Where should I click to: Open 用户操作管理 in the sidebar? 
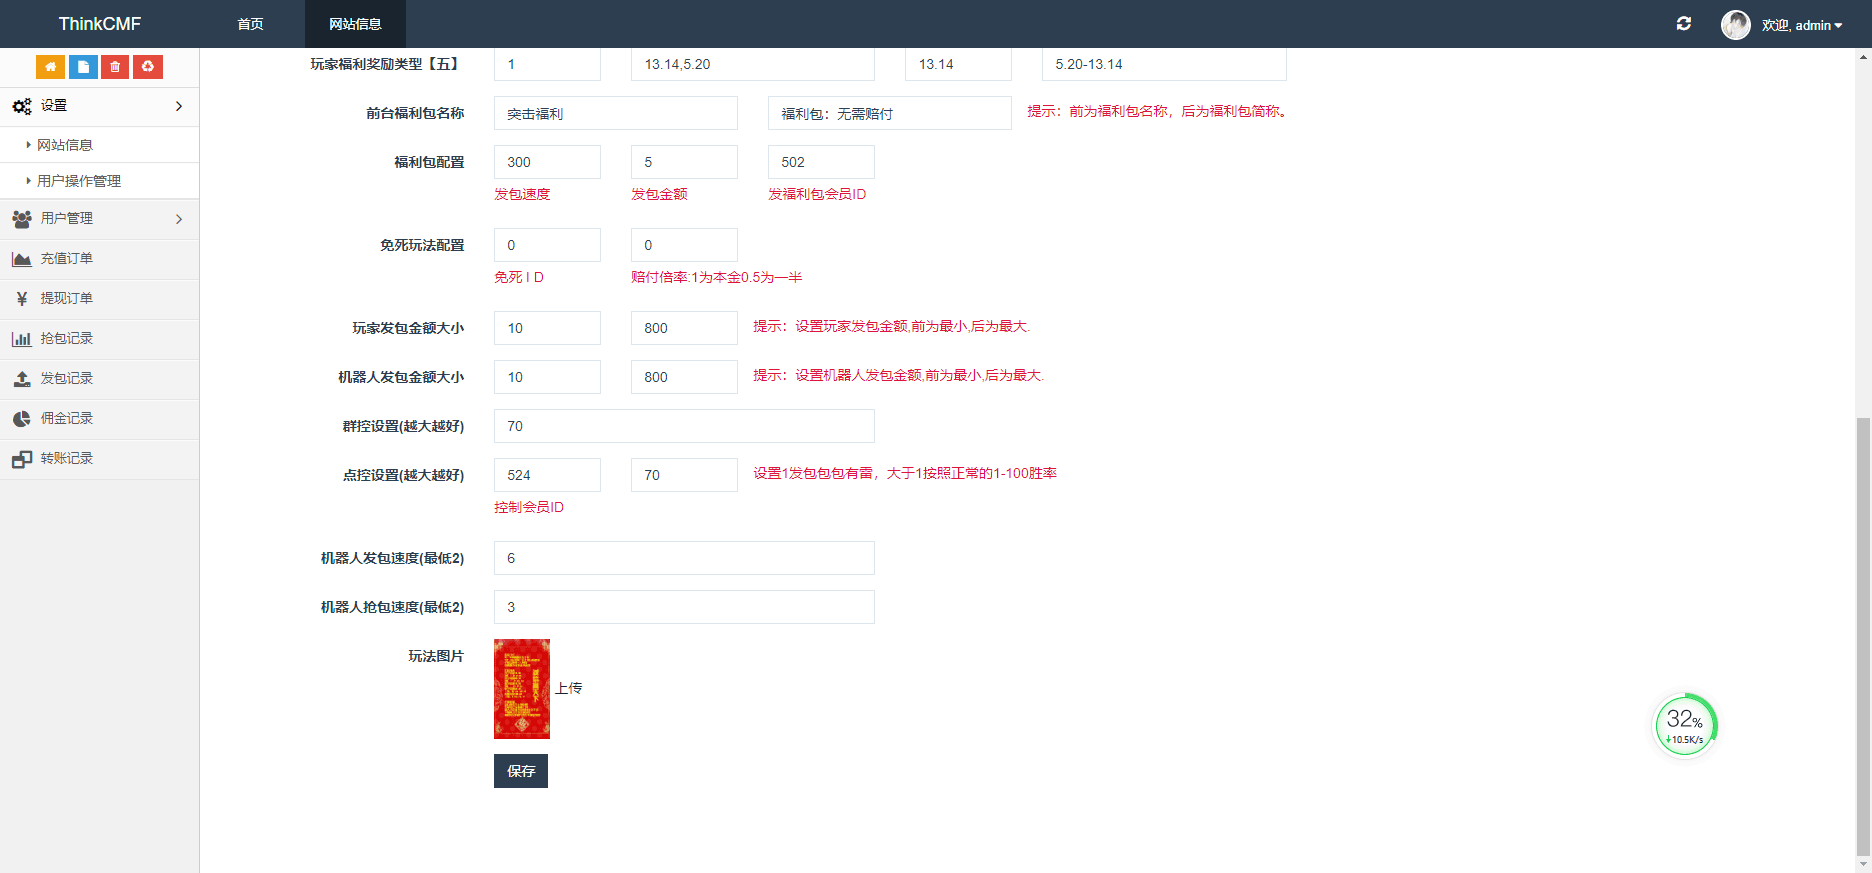point(79,181)
